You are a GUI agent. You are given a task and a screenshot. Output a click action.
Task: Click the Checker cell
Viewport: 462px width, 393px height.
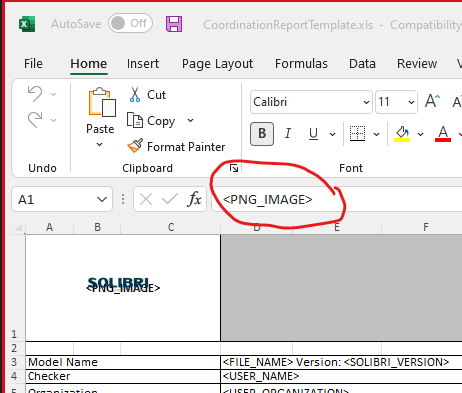pos(123,376)
